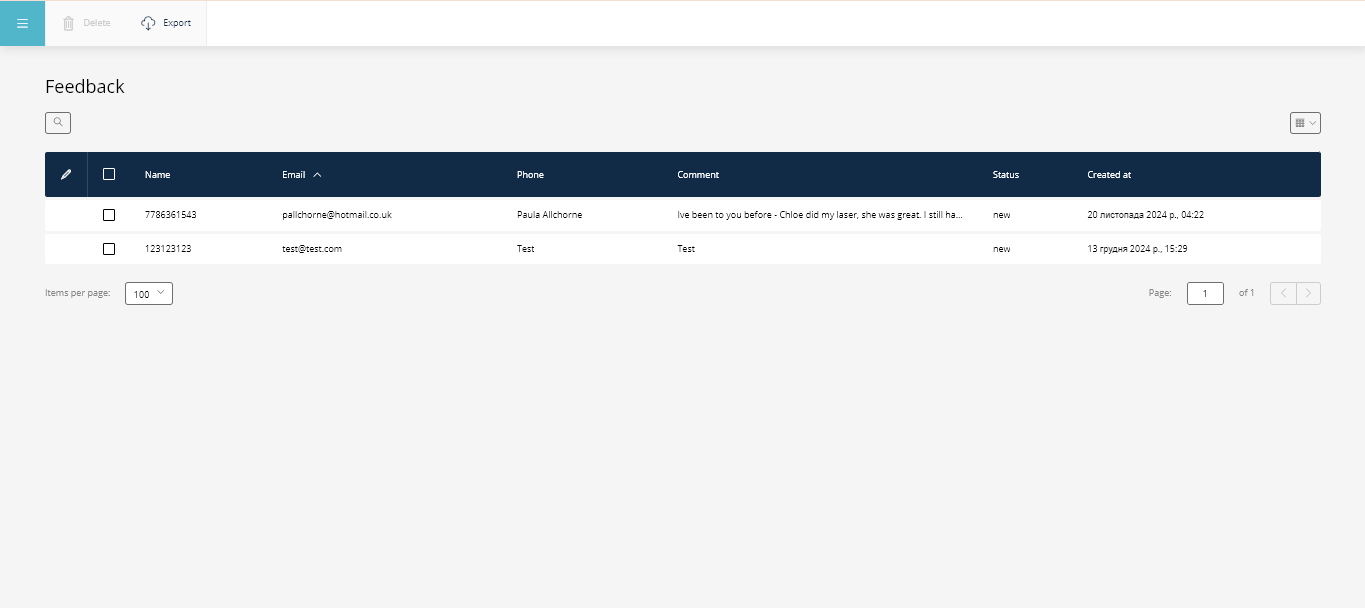
Task: Sort by the Name column header
Action: [x=157, y=175]
